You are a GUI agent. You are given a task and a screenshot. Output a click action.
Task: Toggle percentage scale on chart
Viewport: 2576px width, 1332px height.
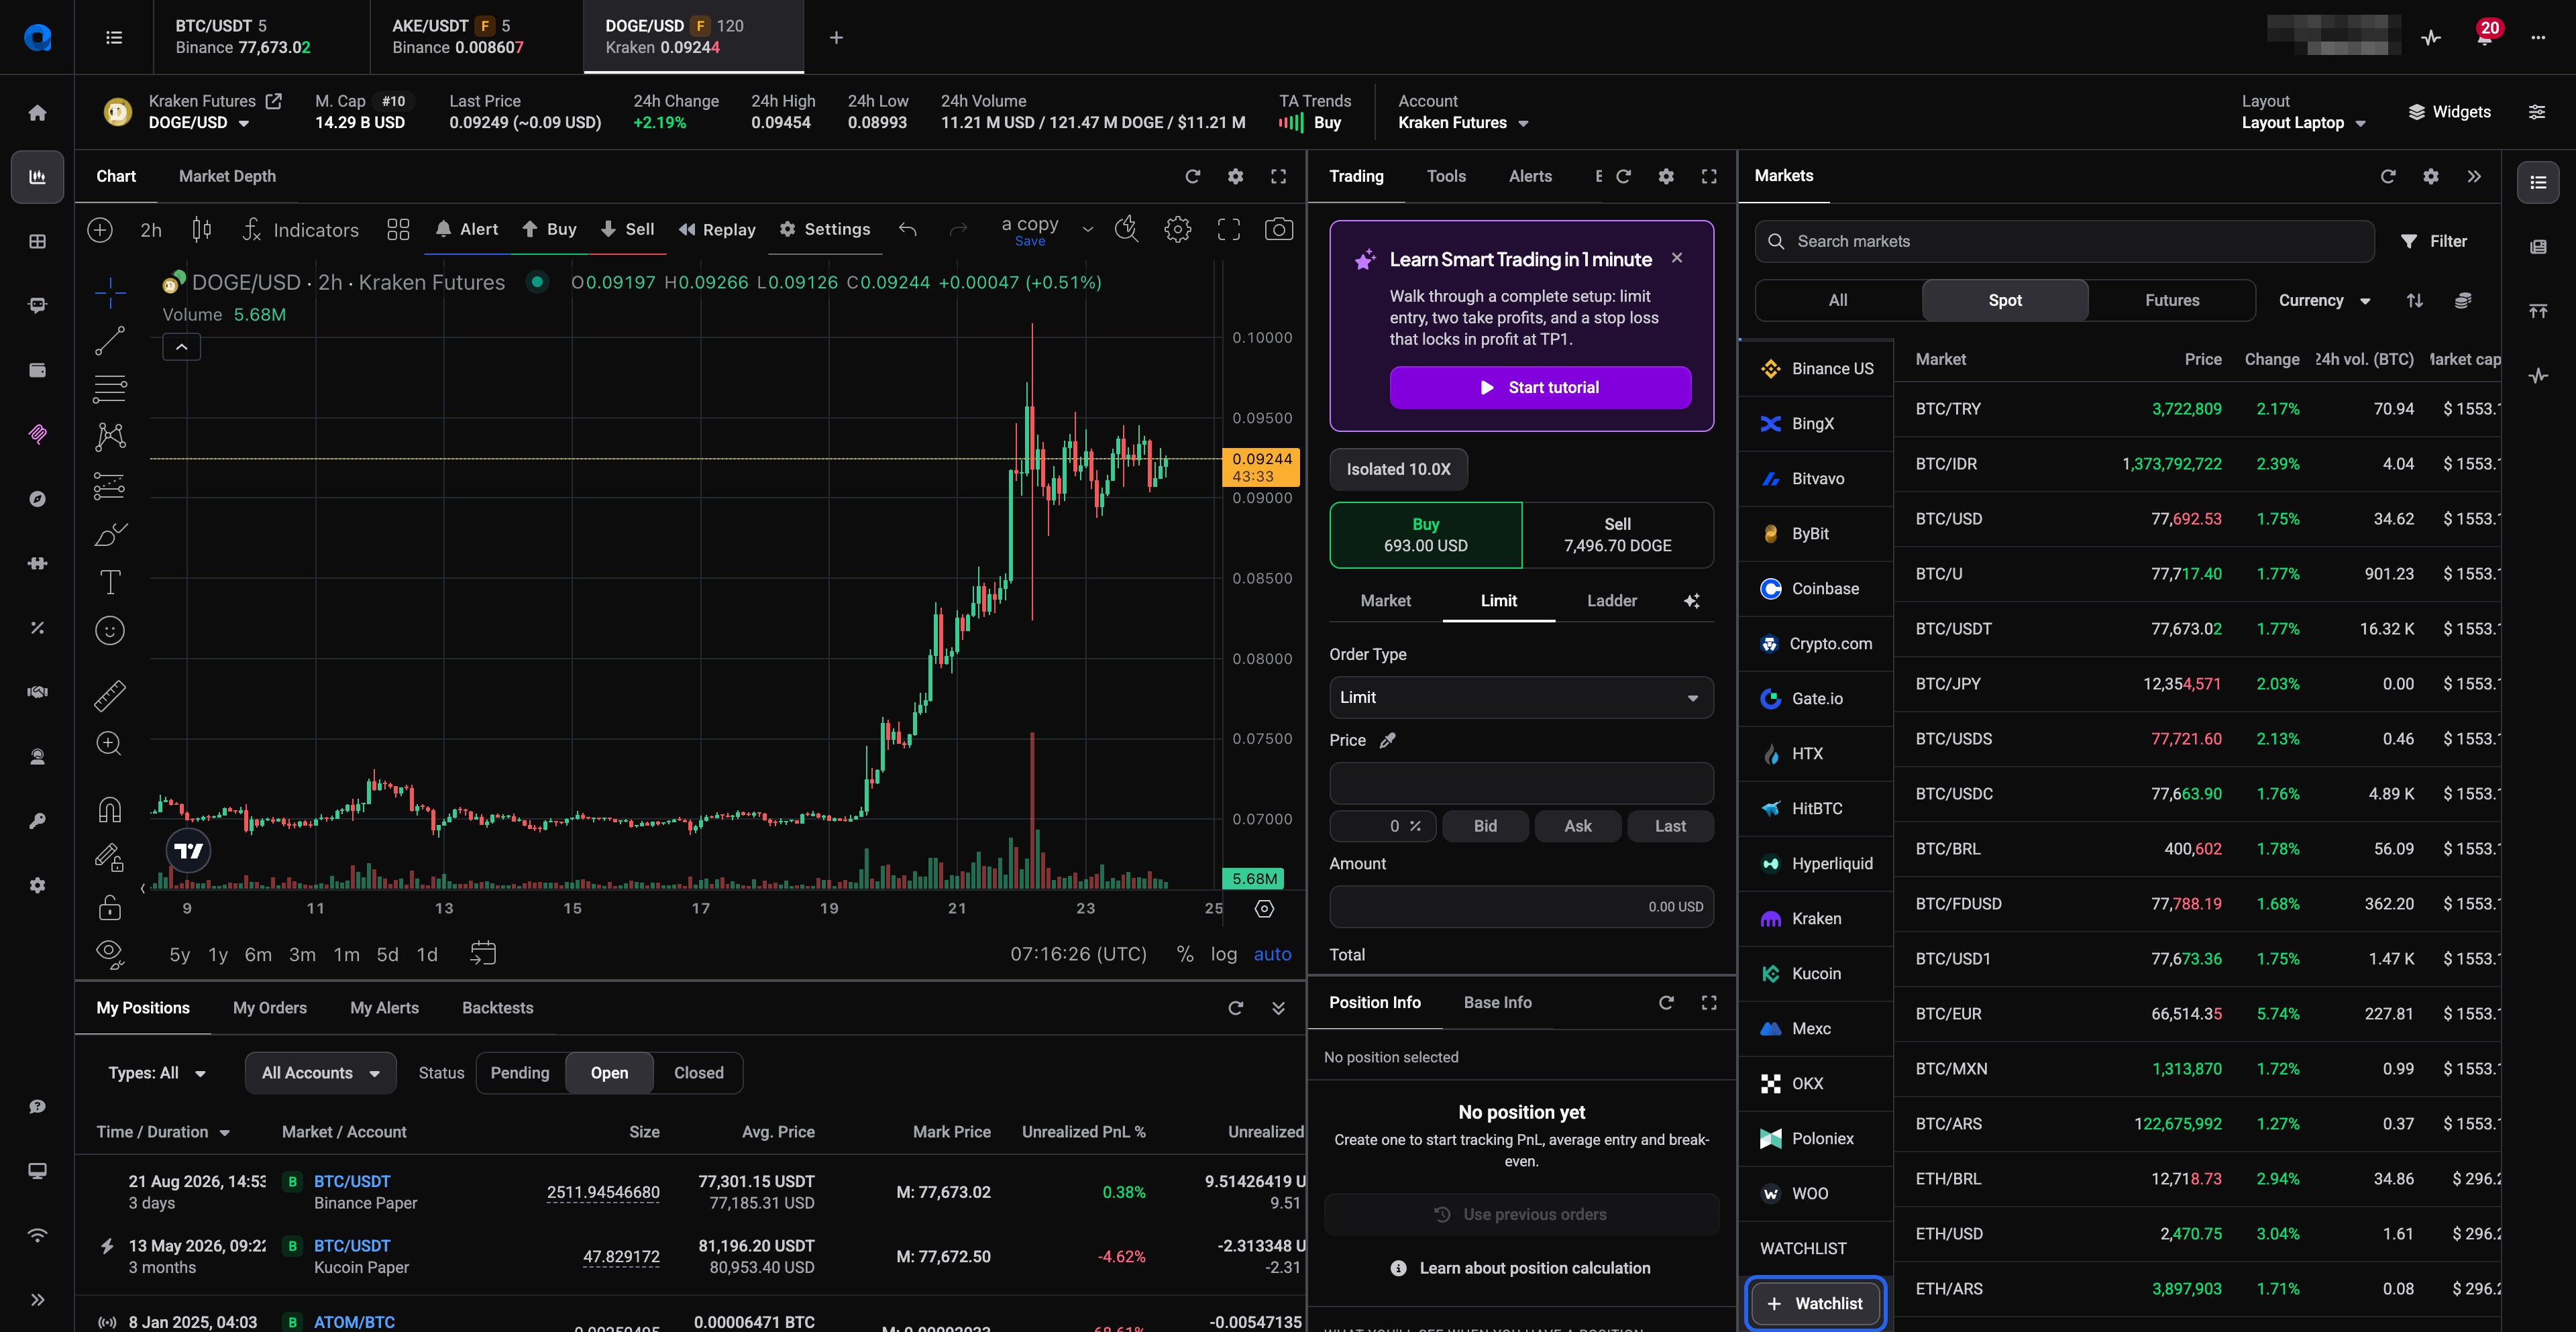tap(1185, 954)
